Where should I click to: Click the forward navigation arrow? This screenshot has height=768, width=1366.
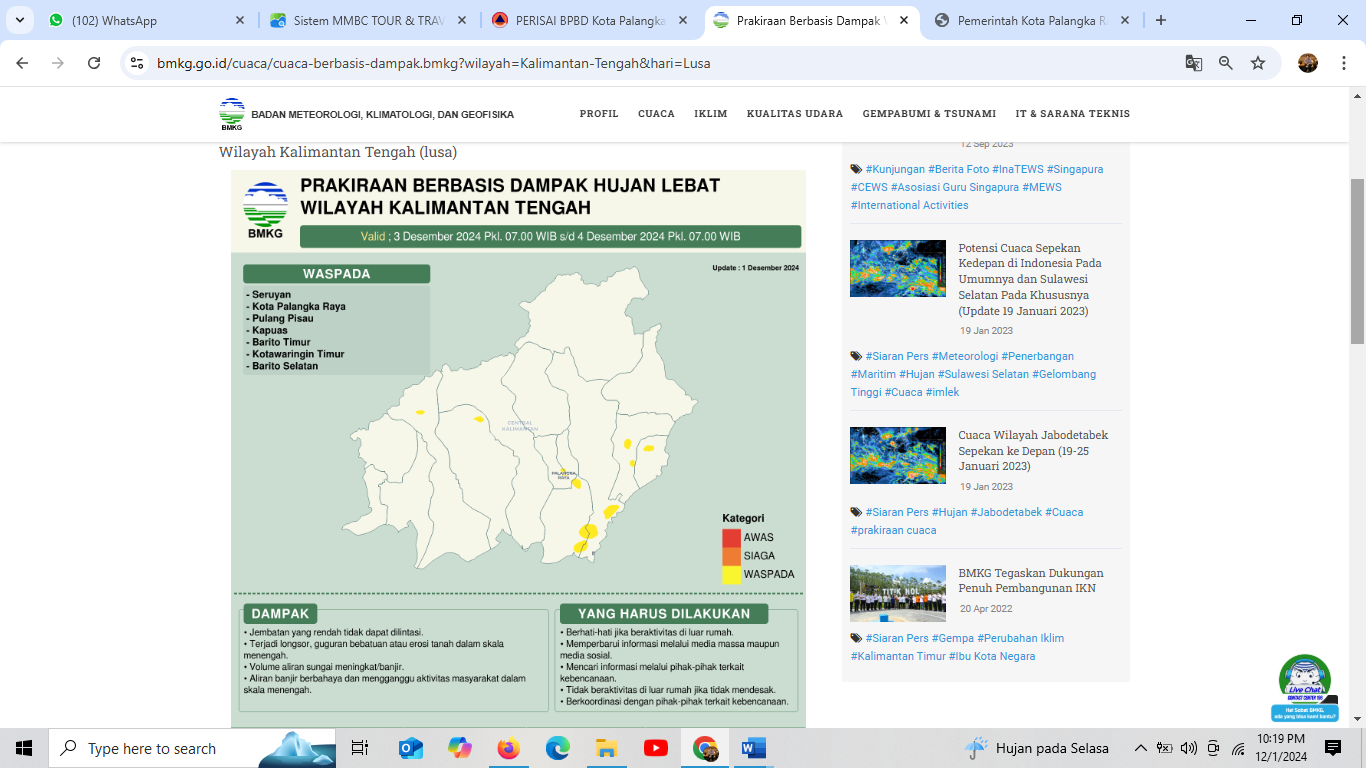(58, 63)
